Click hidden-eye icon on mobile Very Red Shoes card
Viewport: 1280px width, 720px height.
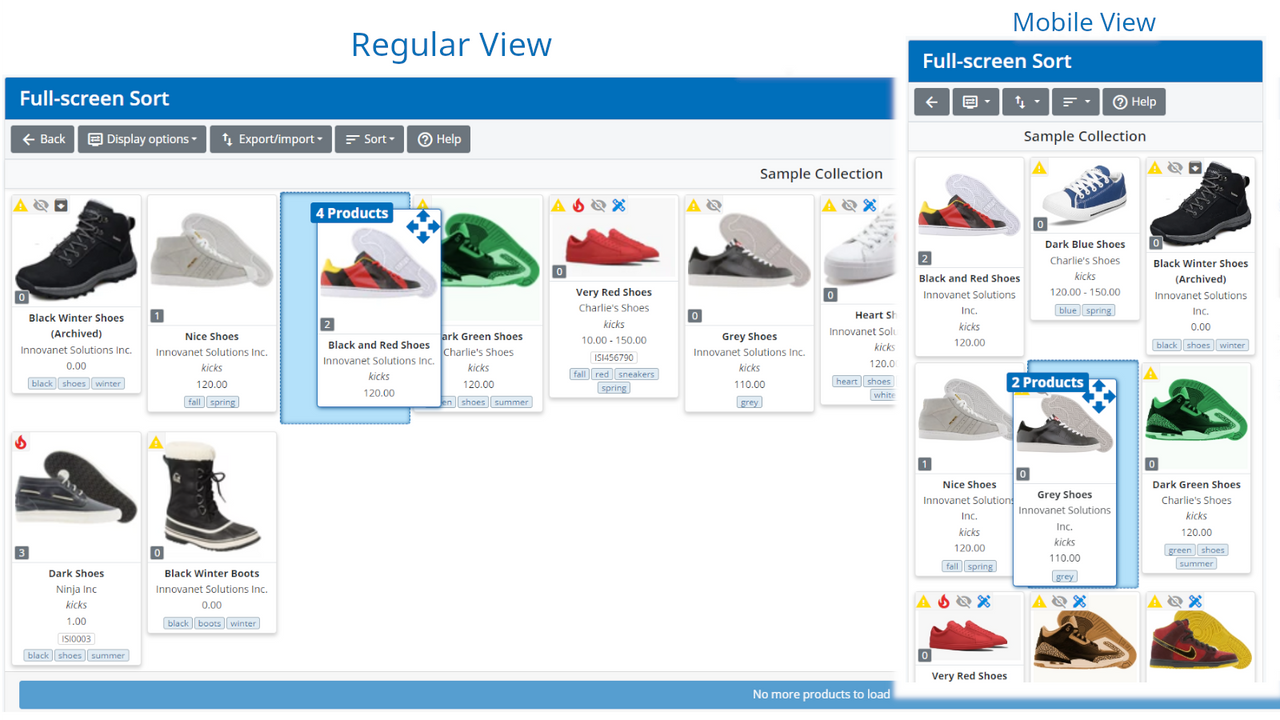click(x=964, y=602)
